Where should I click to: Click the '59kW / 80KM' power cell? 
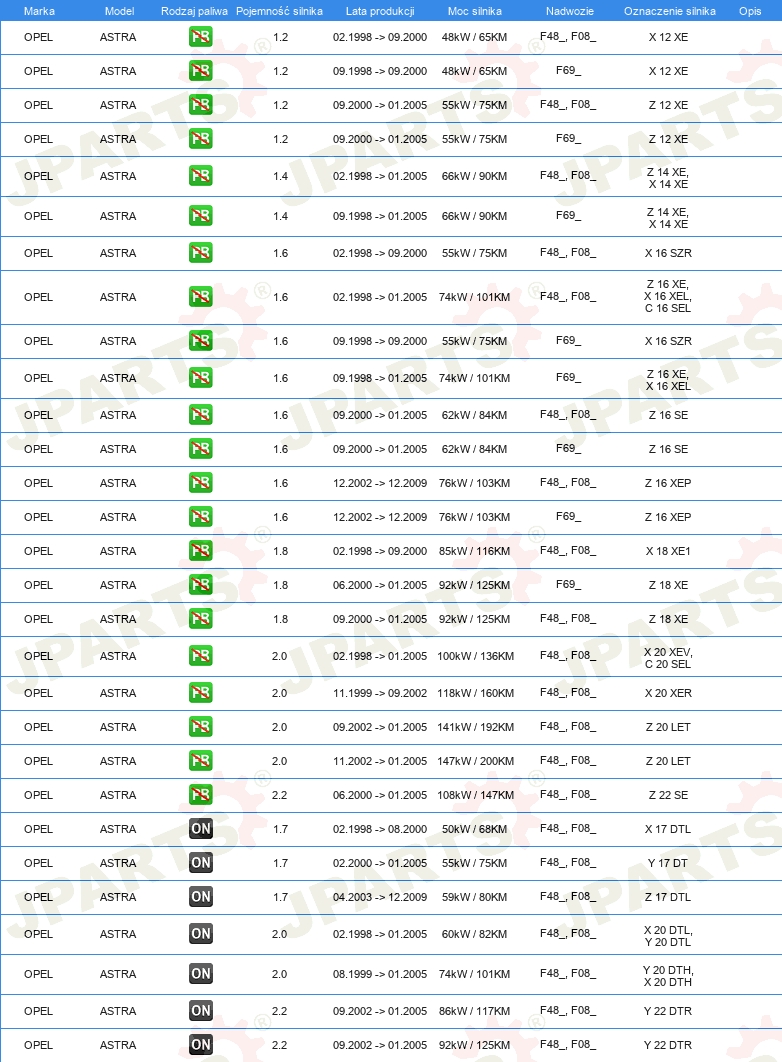[x=475, y=897]
